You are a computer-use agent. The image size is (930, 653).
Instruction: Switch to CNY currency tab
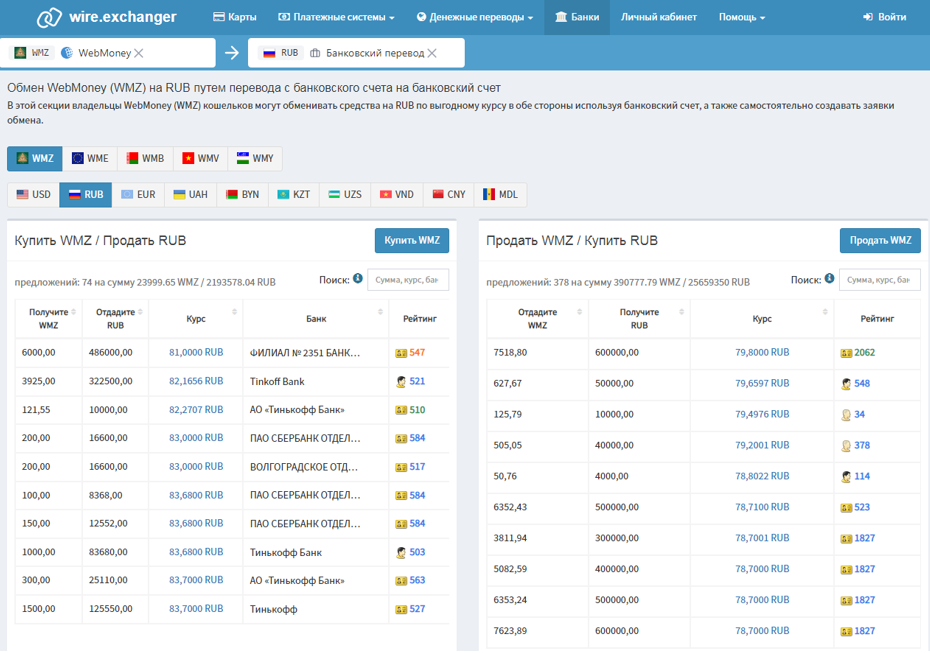point(449,195)
